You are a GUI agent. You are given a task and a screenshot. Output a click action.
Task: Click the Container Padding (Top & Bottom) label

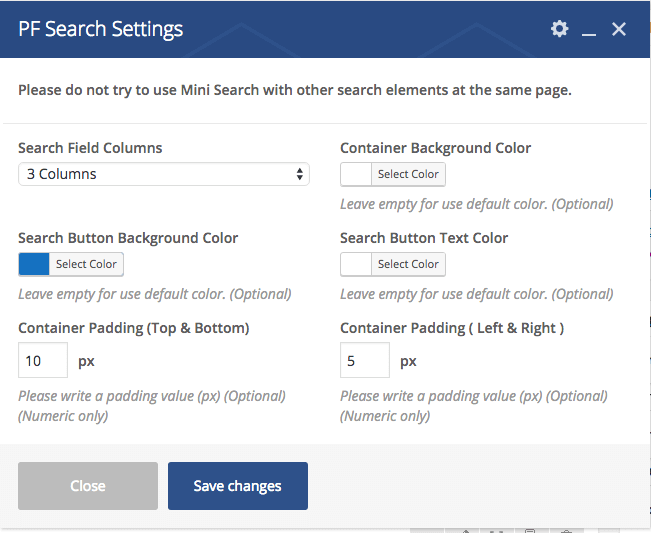tap(133, 328)
